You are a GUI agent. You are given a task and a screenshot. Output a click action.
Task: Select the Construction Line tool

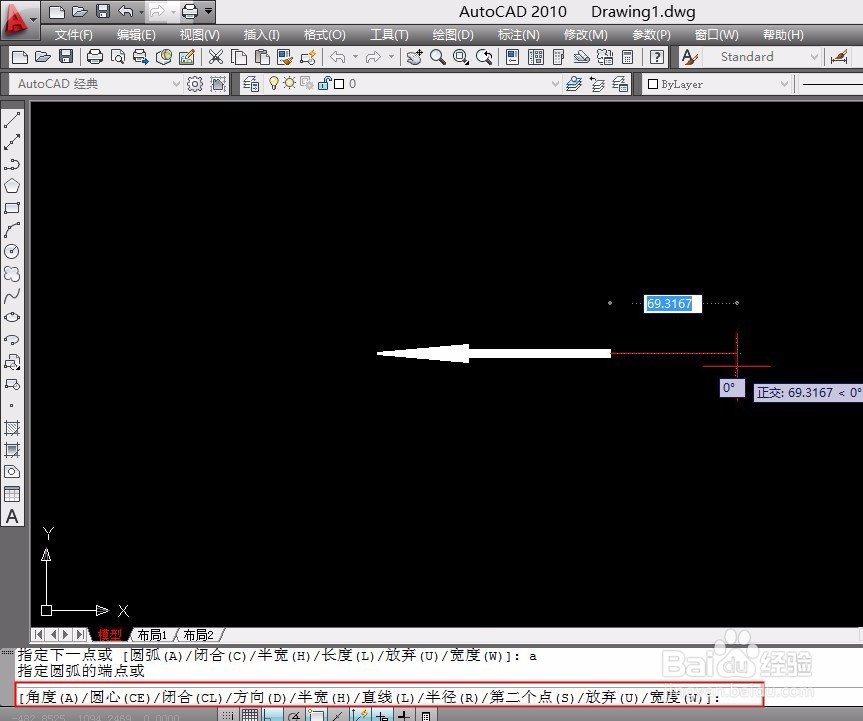(12, 142)
